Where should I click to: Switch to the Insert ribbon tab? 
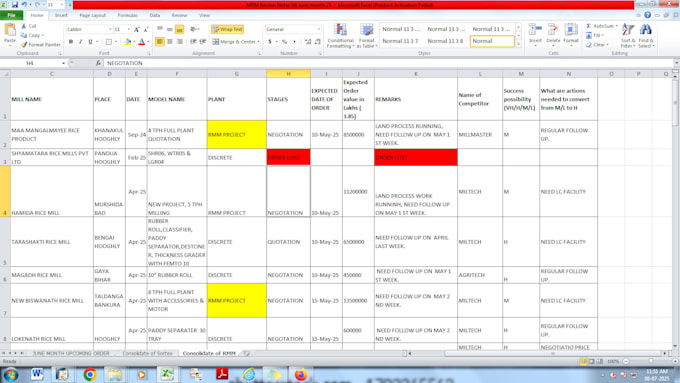point(61,15)
